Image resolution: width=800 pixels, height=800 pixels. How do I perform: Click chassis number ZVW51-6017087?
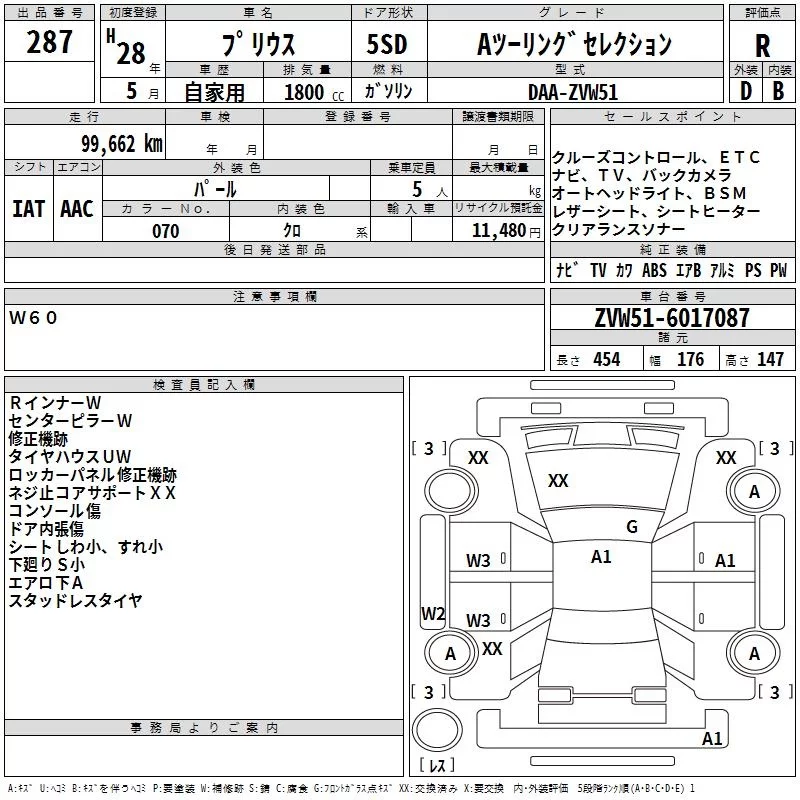coord(672,317)
